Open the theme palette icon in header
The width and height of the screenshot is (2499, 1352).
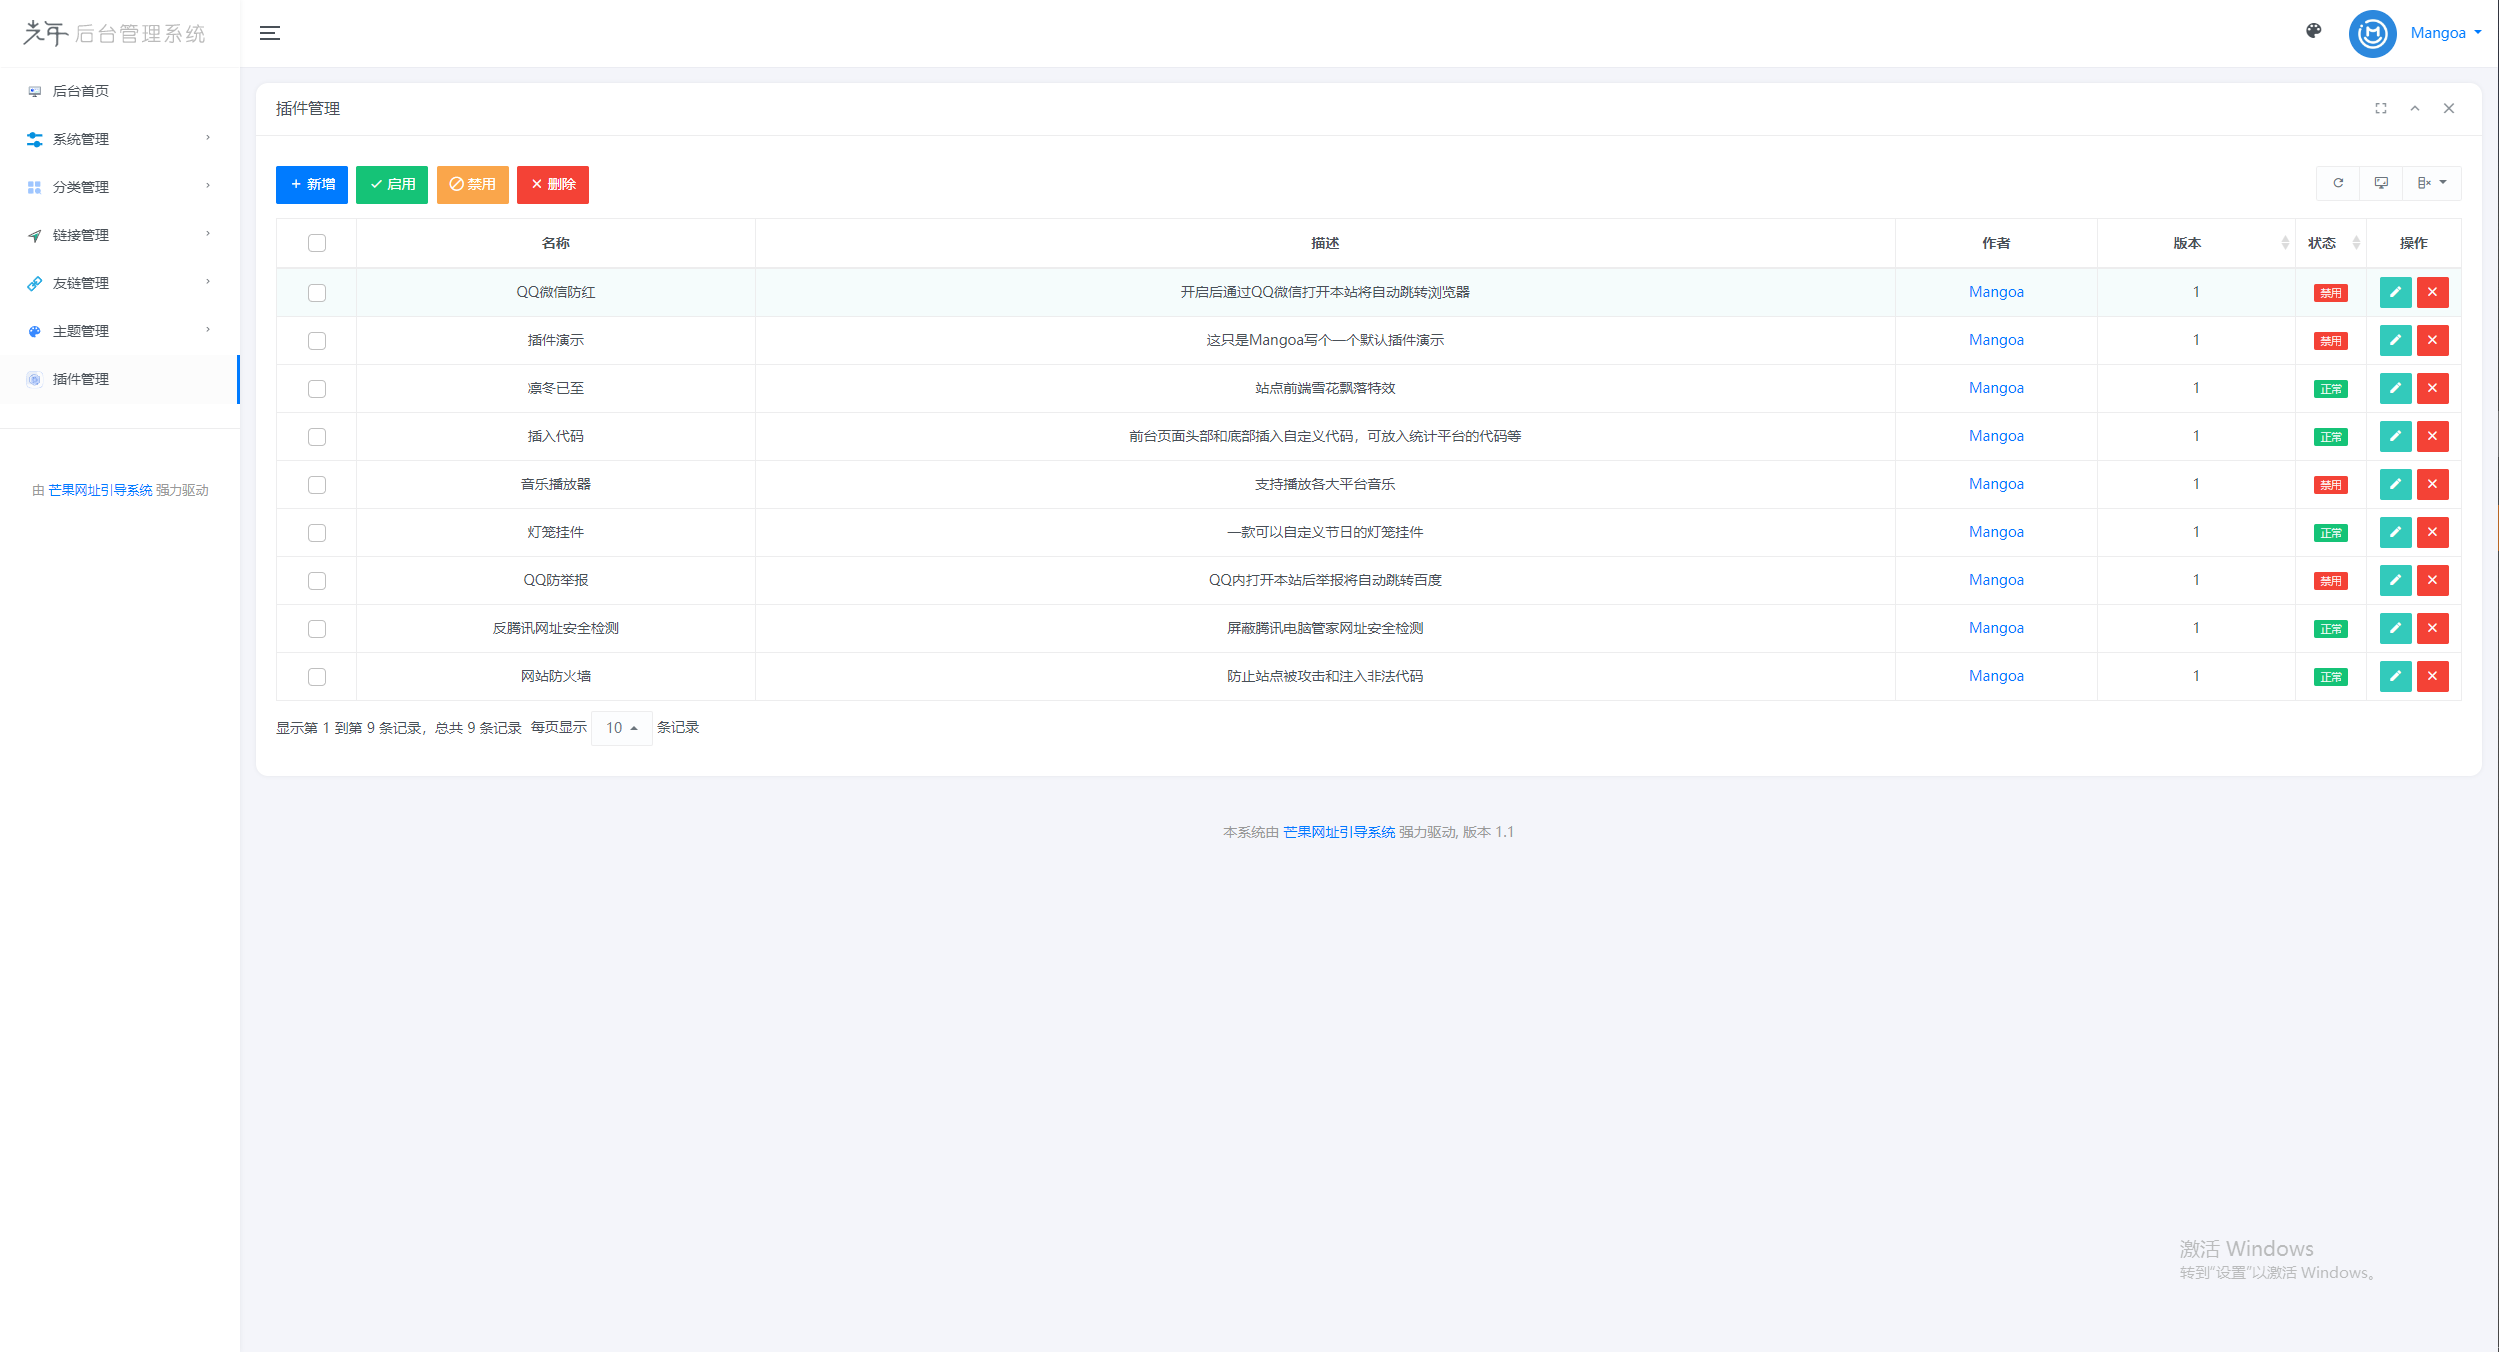pos(2313,31)
